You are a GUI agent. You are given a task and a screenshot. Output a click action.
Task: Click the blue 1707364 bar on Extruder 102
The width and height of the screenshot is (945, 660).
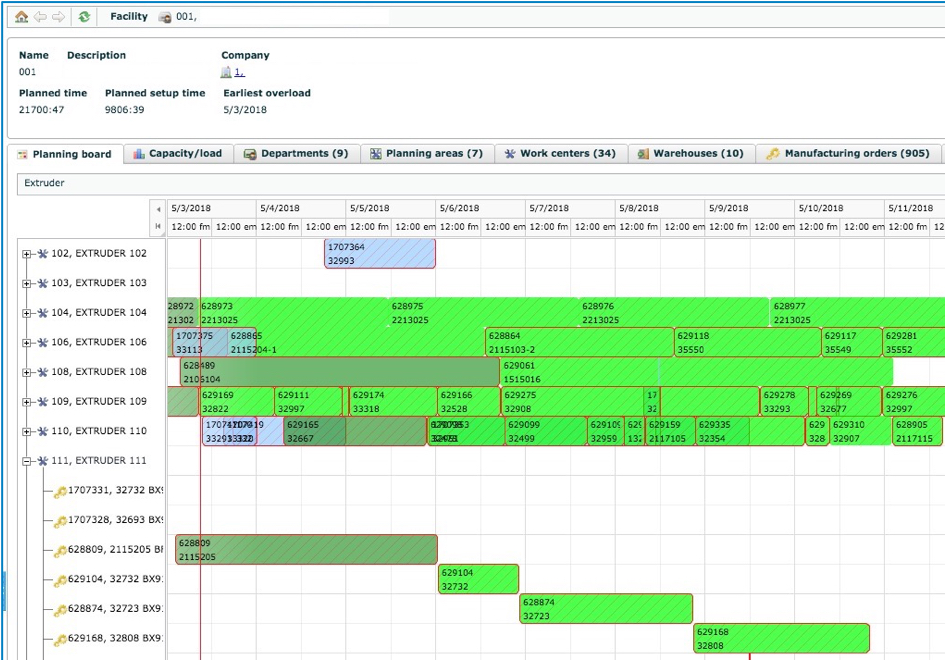click(x=380, y=254)
